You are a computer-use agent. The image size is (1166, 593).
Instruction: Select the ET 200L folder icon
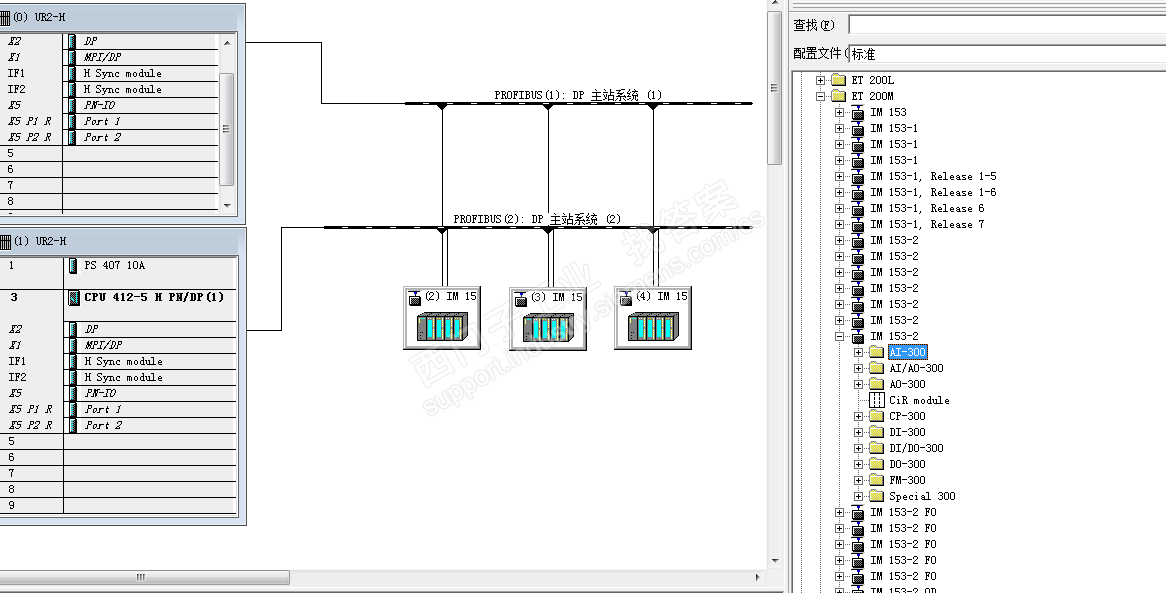[839, 80]
